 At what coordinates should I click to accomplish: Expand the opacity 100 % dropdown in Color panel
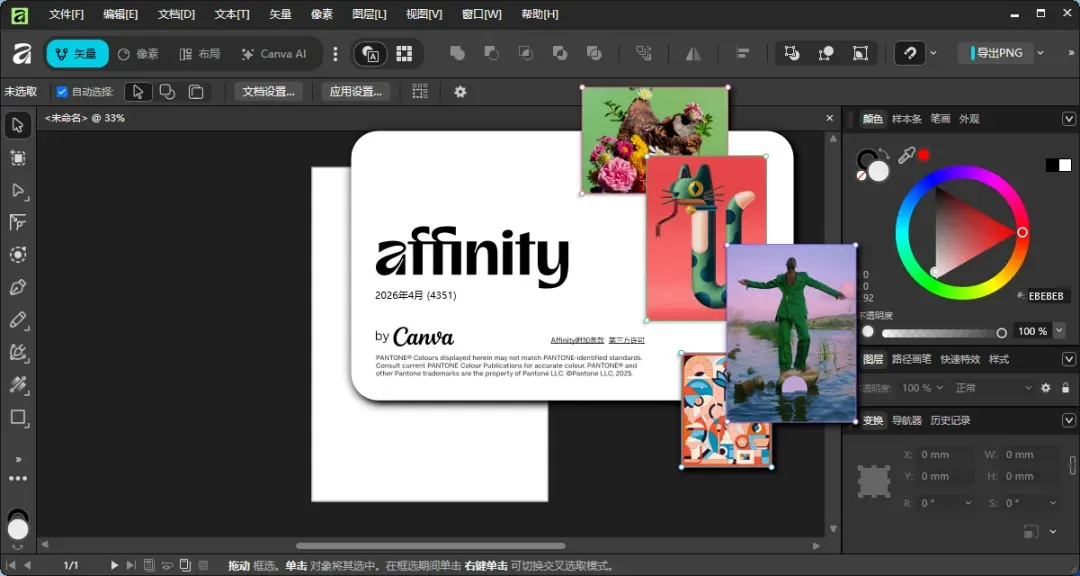(x=1059, y=331)
